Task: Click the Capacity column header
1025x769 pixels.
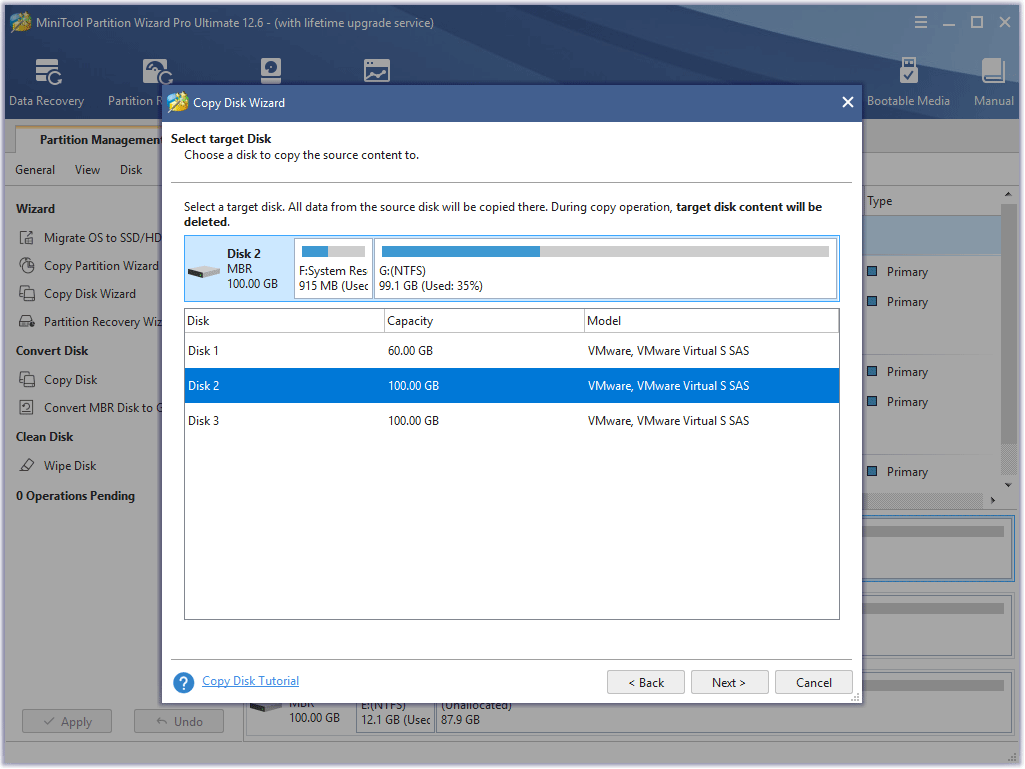Action: pyautogui.click(x=484, y=321)
